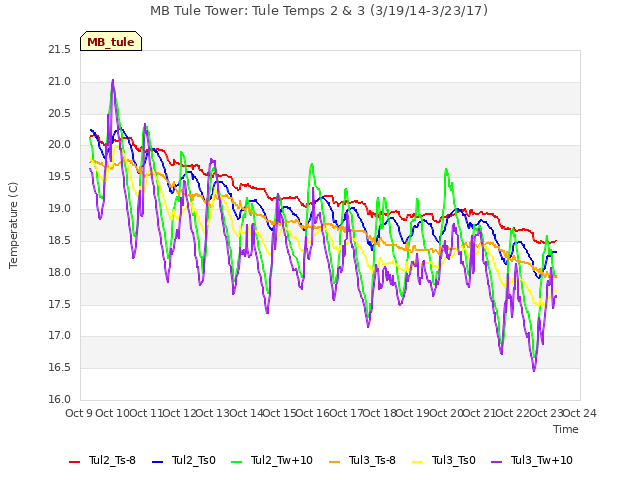Click the purple Tul3_Tw+10 legend swatch
Viewport: 640px width, 480px height.
click(497, 462)
